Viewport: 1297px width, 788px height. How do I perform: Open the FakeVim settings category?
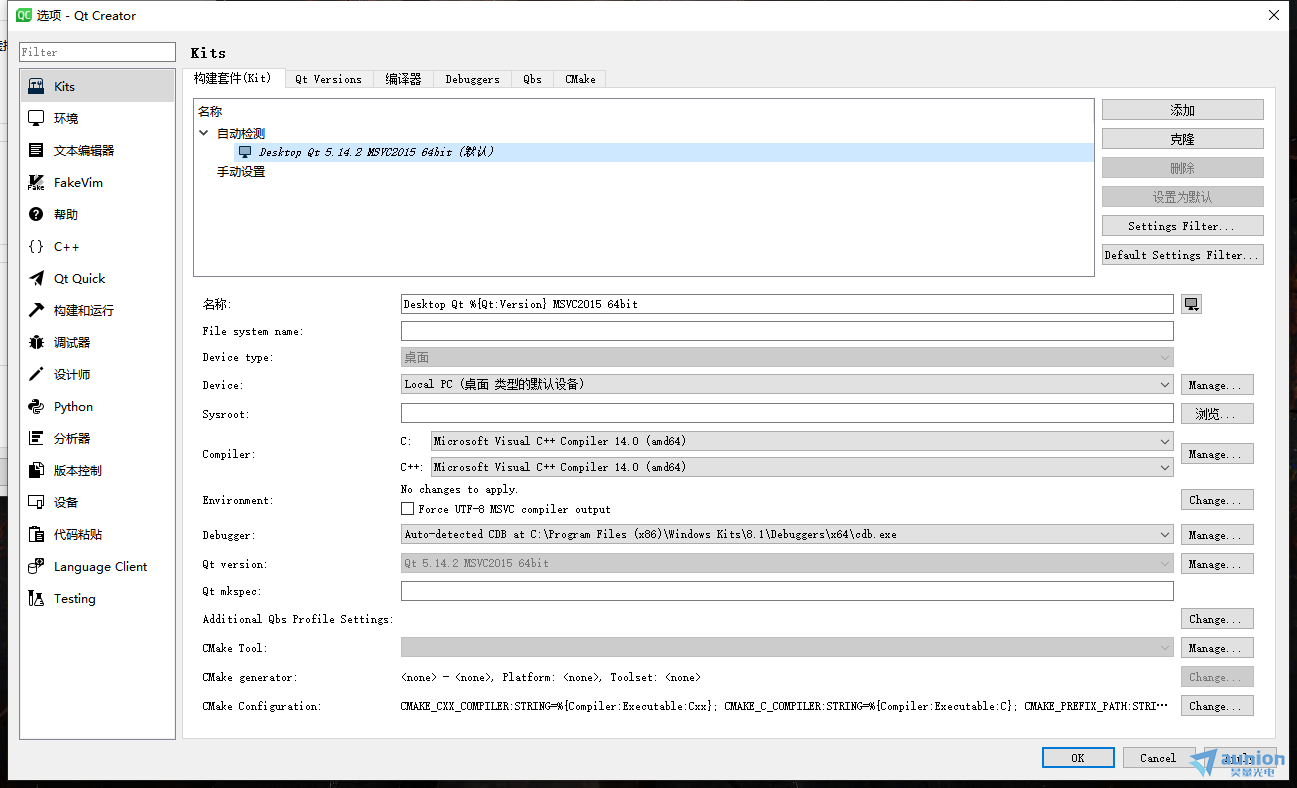(x=97, y=182)
